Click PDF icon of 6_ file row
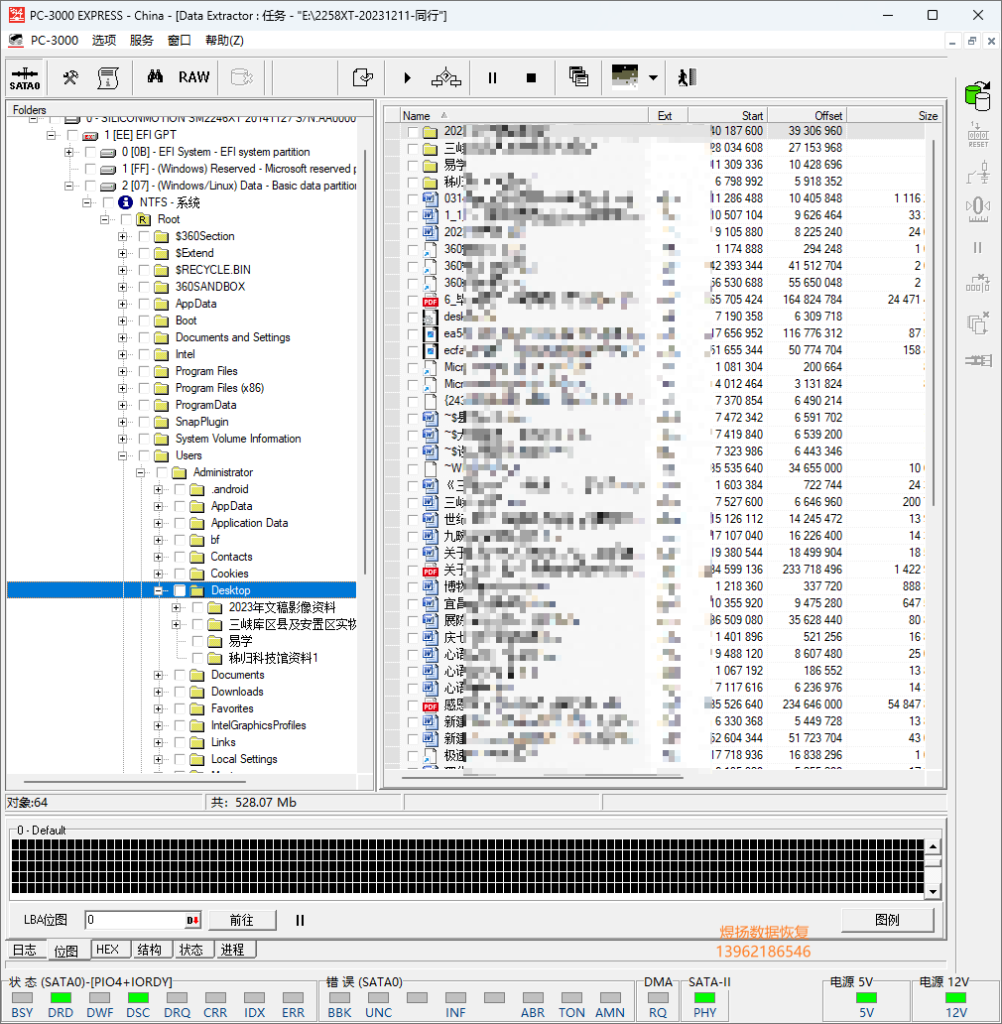The height and width of the screenshot is (1024, 1002). pyautogui.click(x=430, y=300)
